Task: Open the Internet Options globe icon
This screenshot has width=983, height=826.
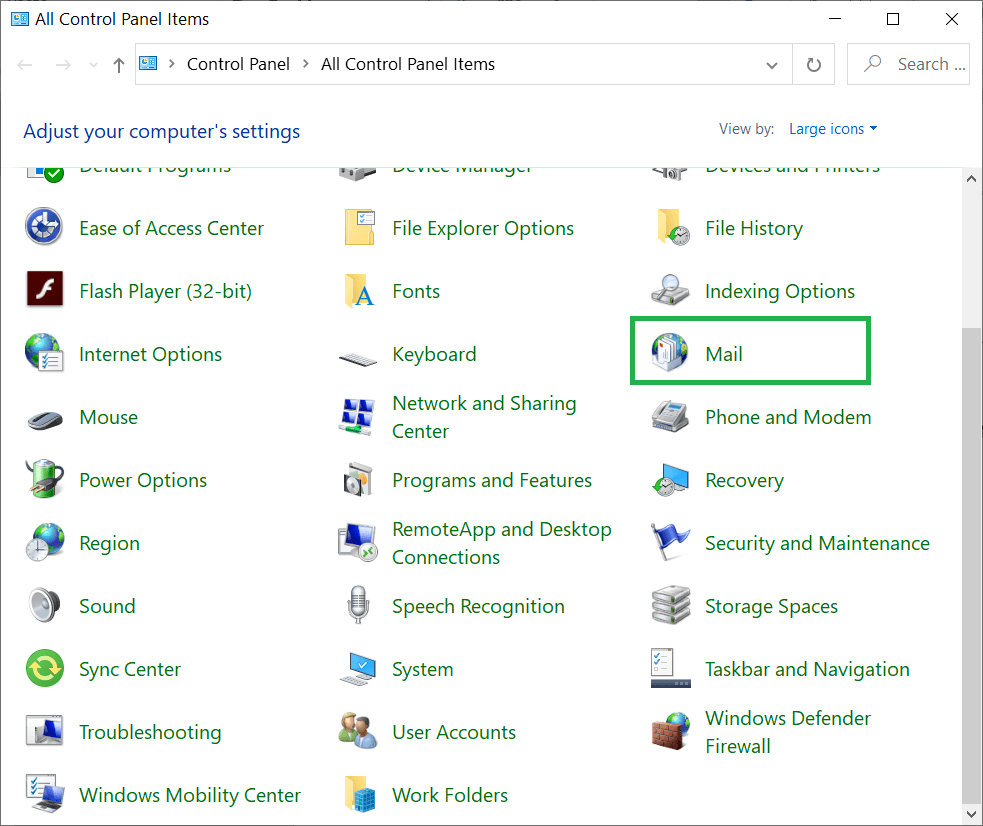Action: [x=44, y=353]
